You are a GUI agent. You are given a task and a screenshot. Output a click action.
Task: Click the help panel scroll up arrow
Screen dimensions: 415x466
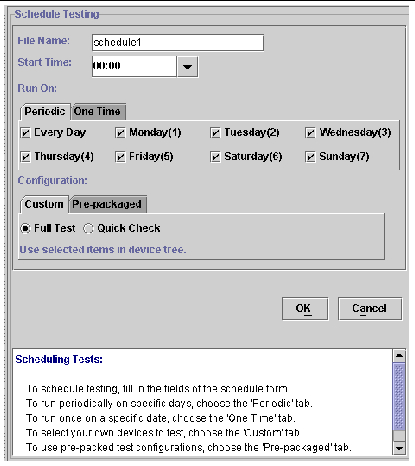tap(399, 356)
